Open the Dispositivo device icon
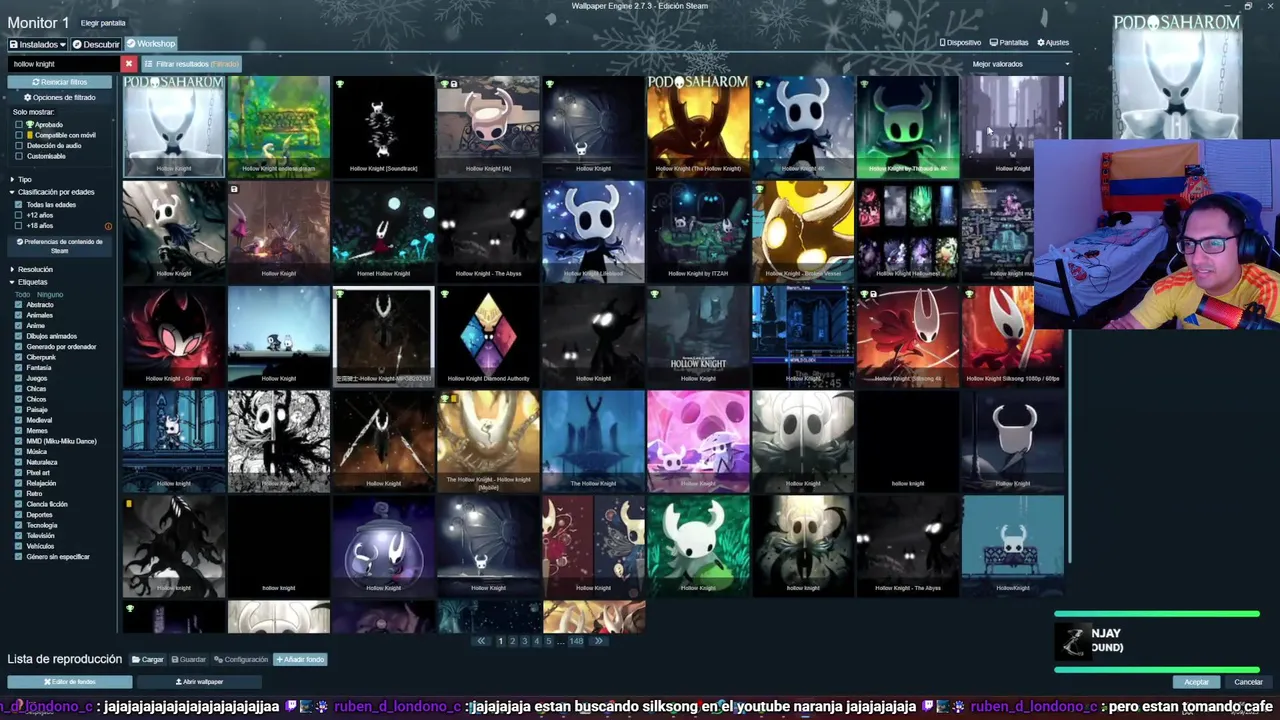 coord(960,43)
